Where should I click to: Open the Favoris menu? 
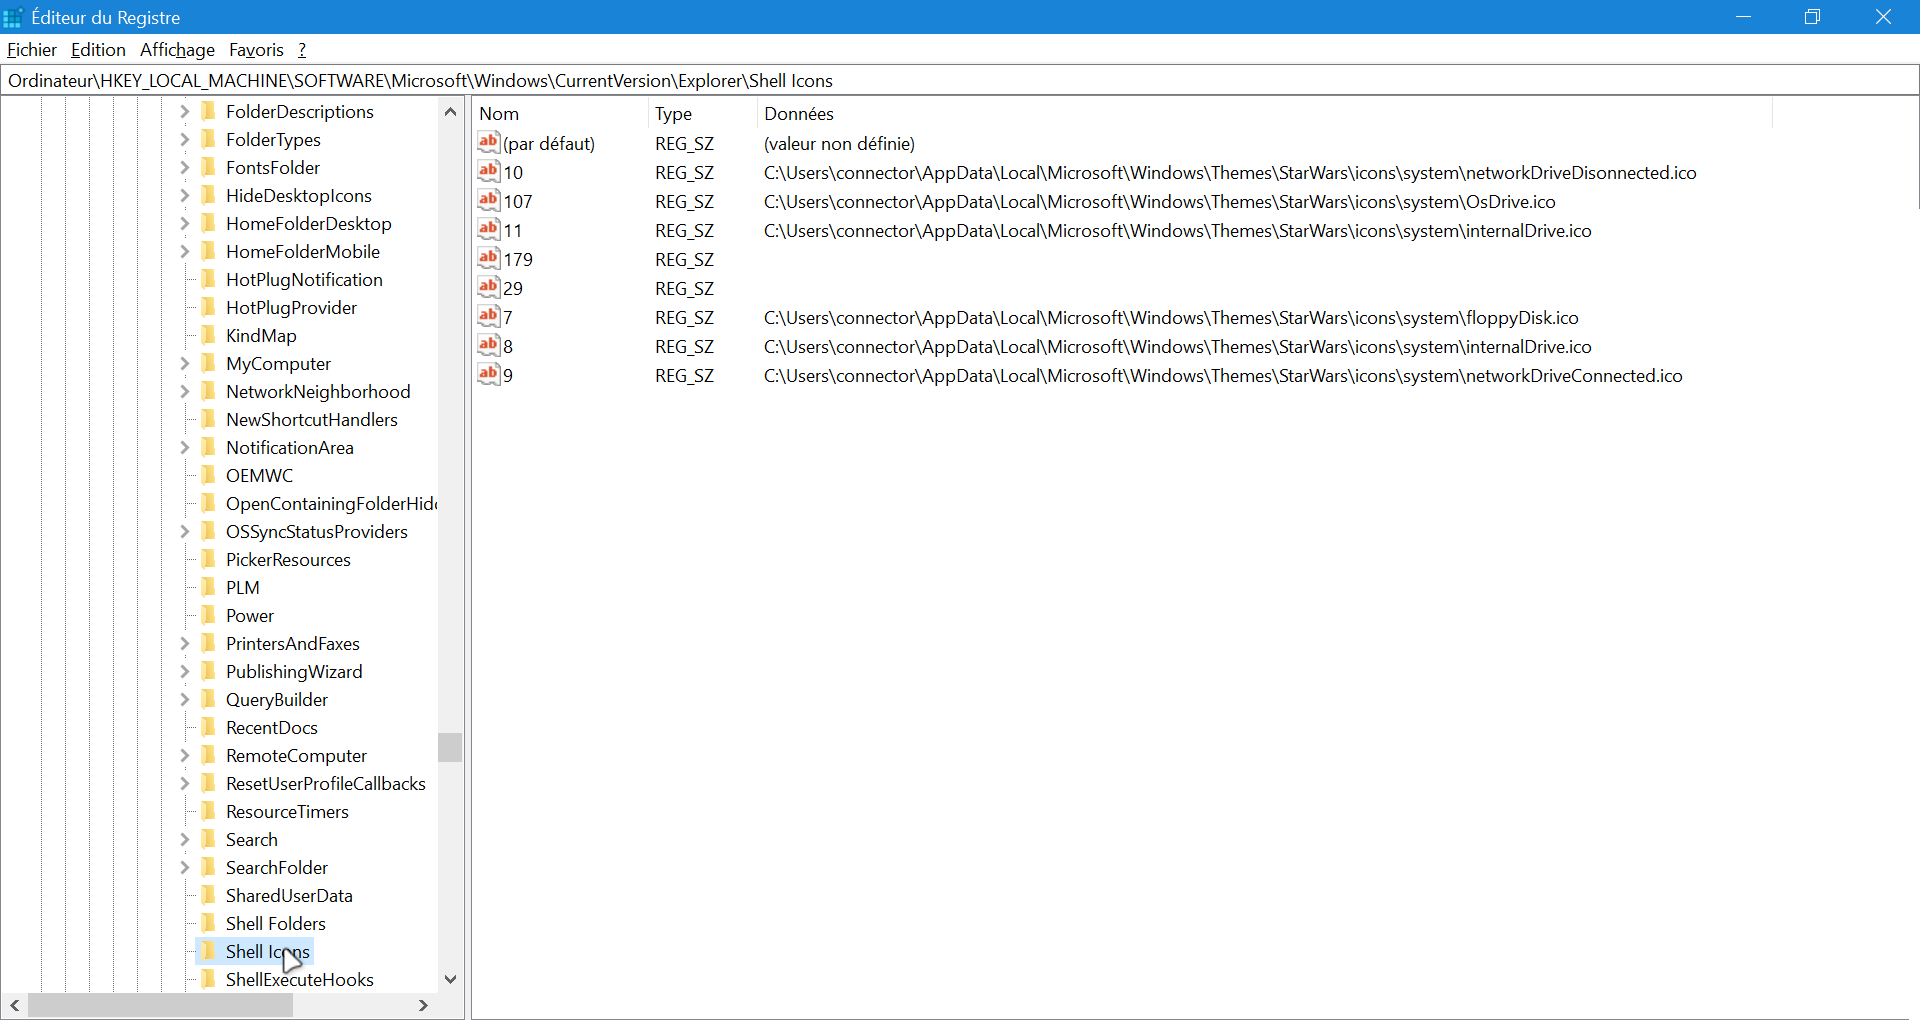pyautogui.click(x=256, y=50)
